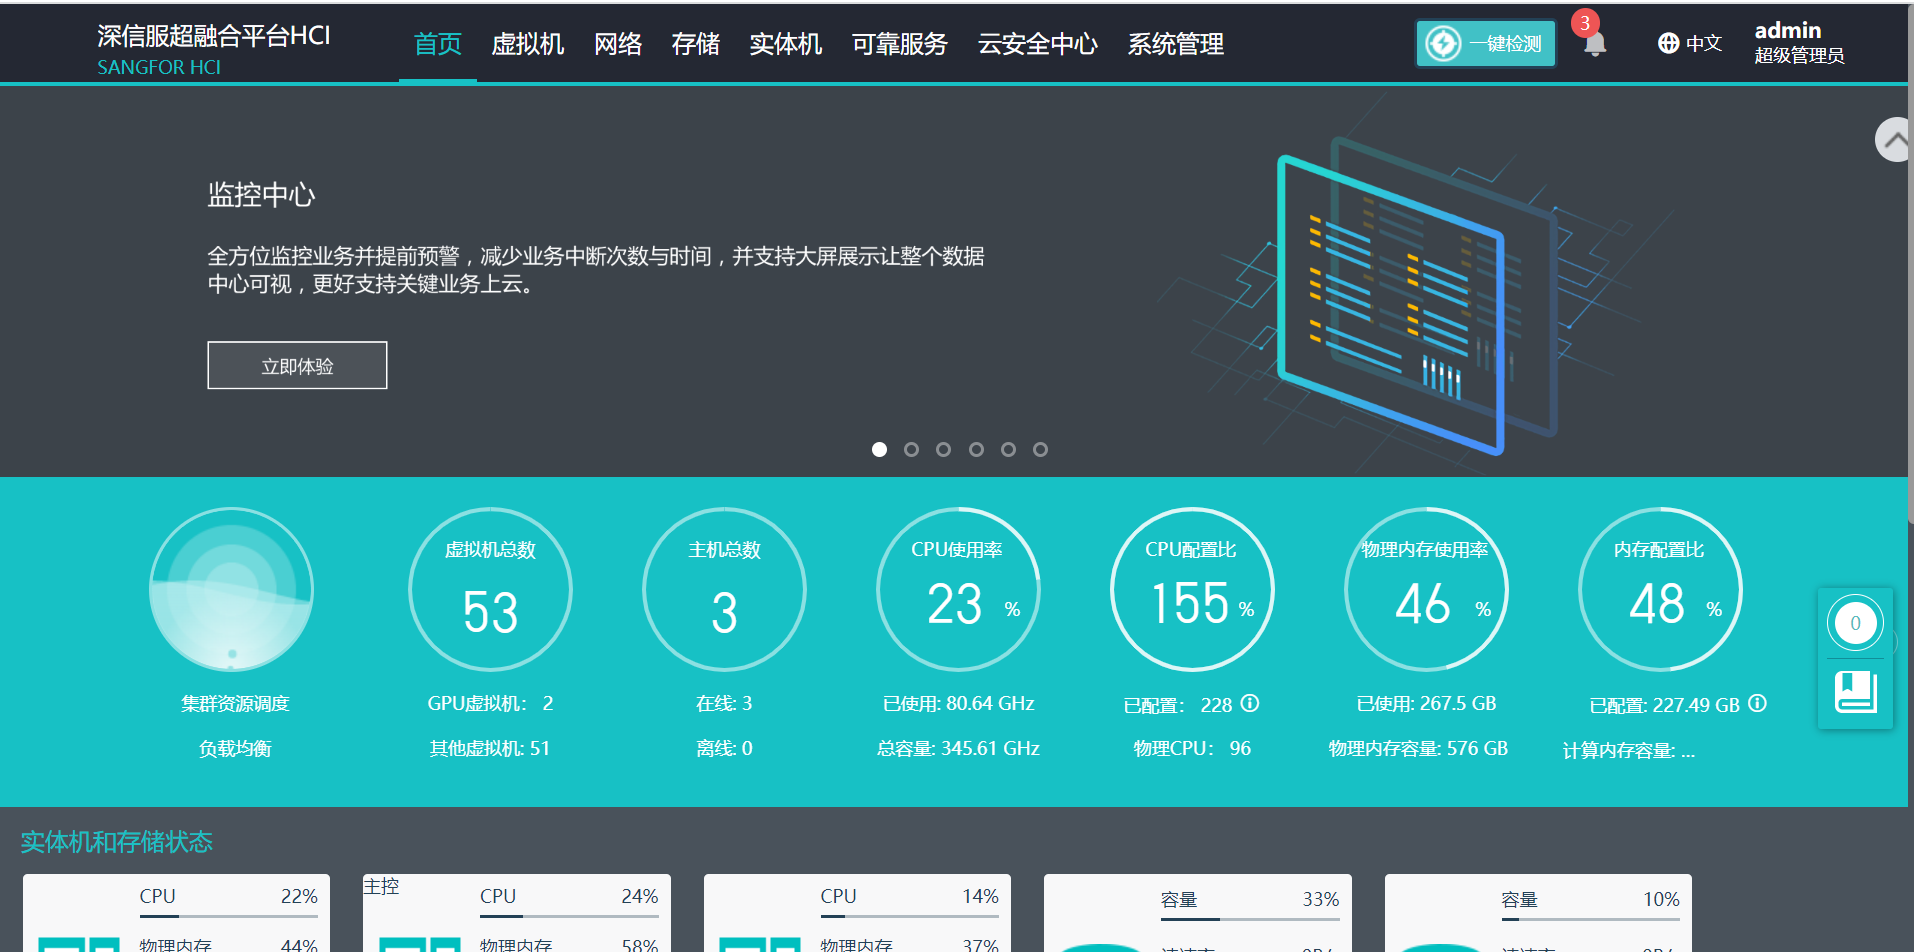Open the book manual icon
Screen dimensions: 1914x952
[1855, 692]
